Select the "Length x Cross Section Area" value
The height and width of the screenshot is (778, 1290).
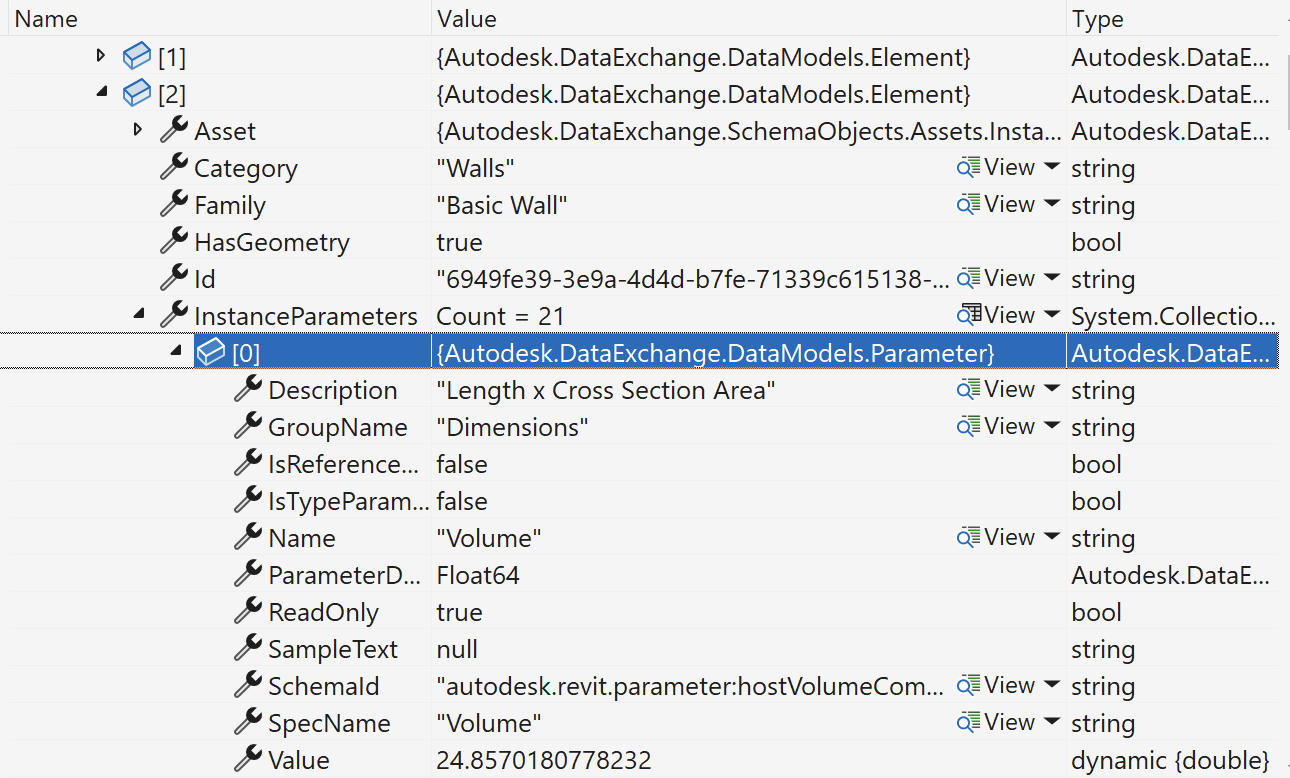tap(606, 390)
